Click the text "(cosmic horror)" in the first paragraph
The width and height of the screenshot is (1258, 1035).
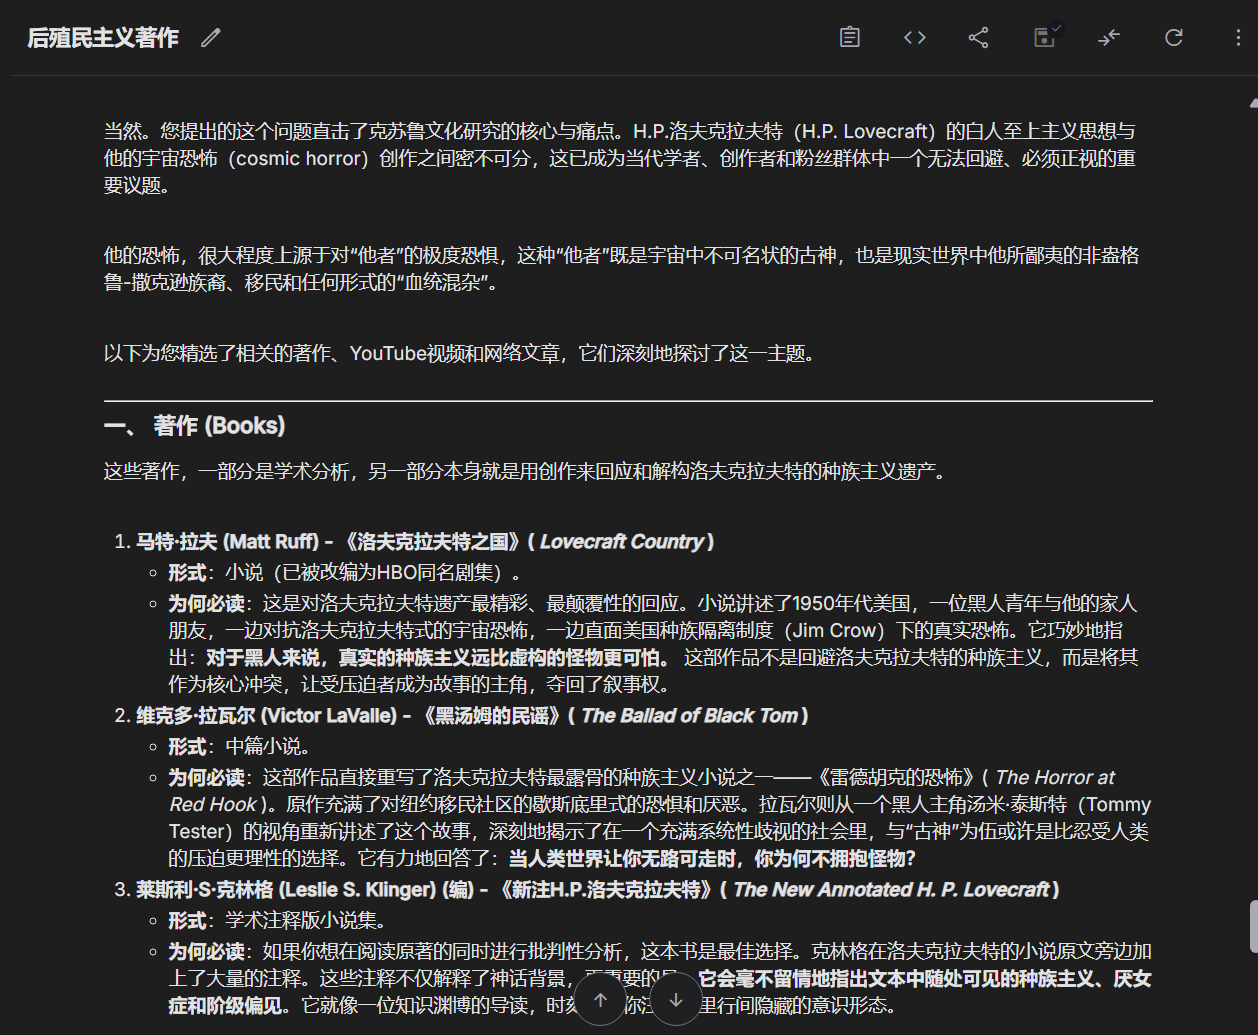point(298,159)
